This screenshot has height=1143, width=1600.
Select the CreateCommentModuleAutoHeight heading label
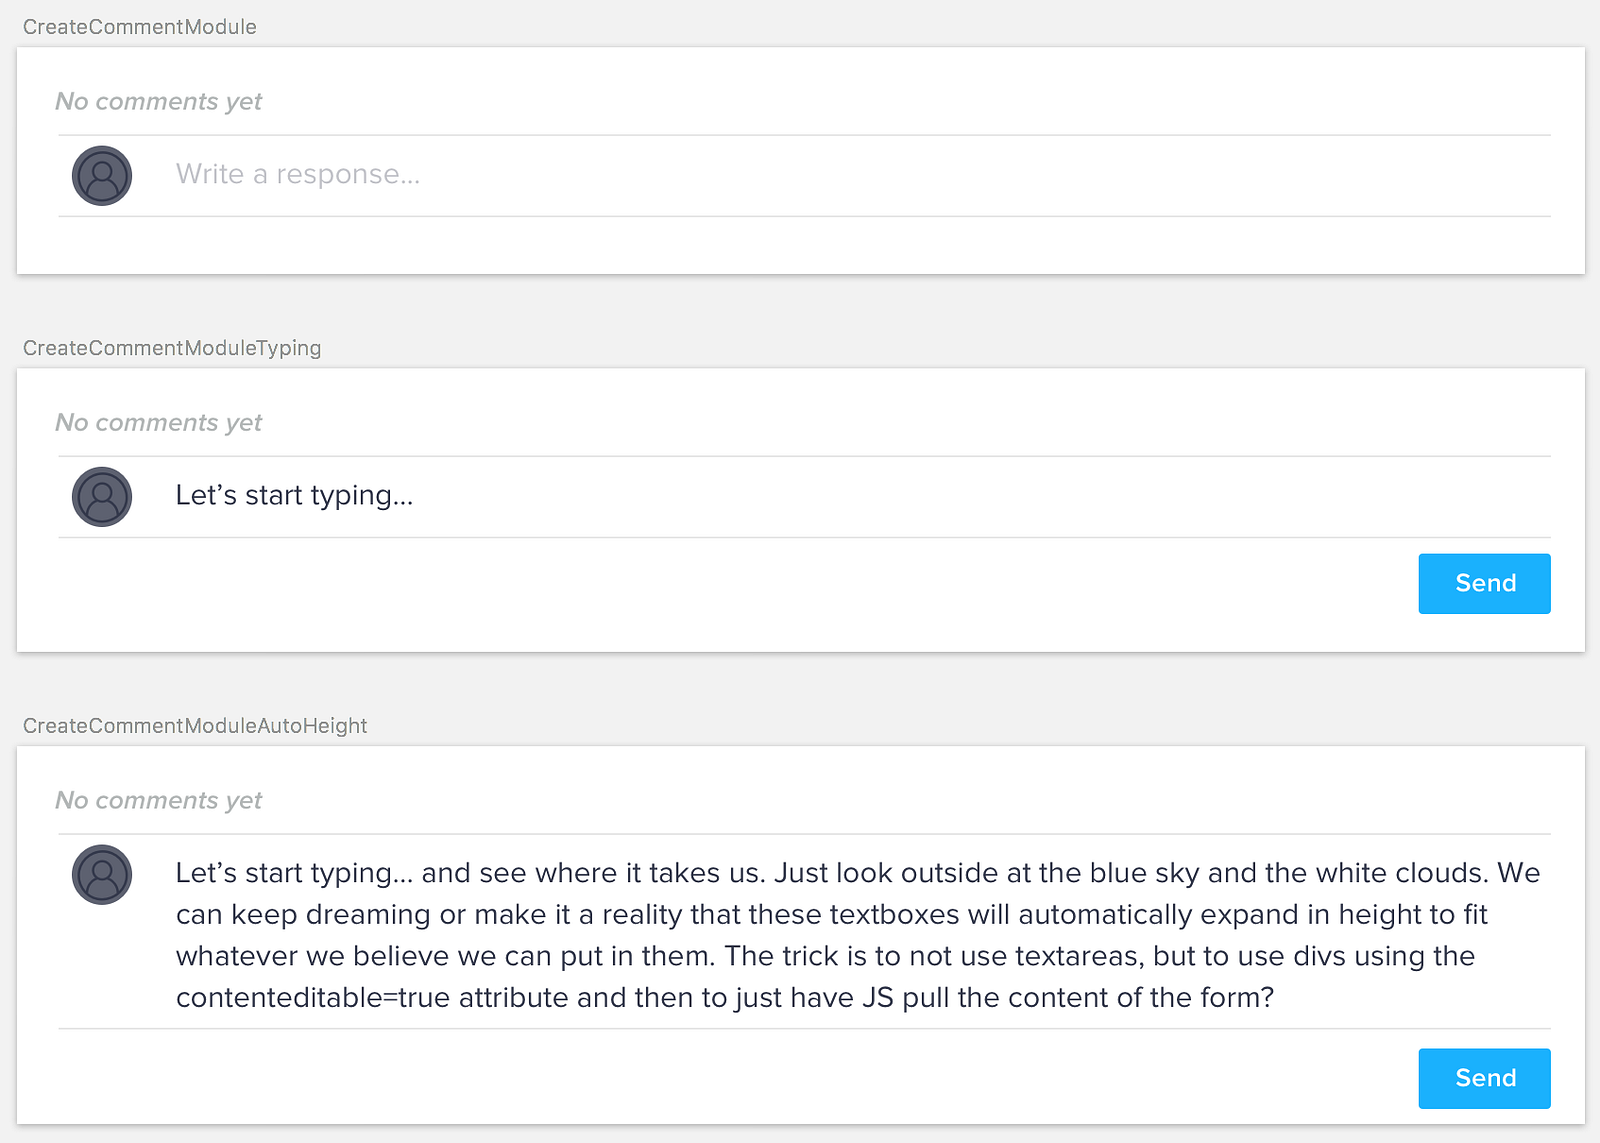coord(195,726)
